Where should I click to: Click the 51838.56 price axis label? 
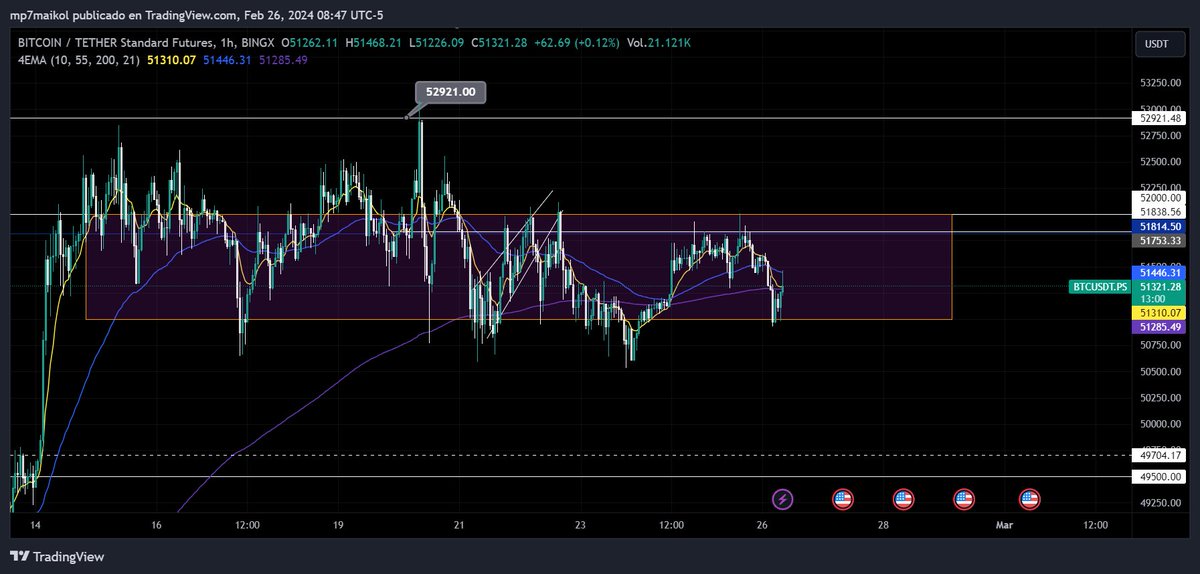coord(1161,213)
